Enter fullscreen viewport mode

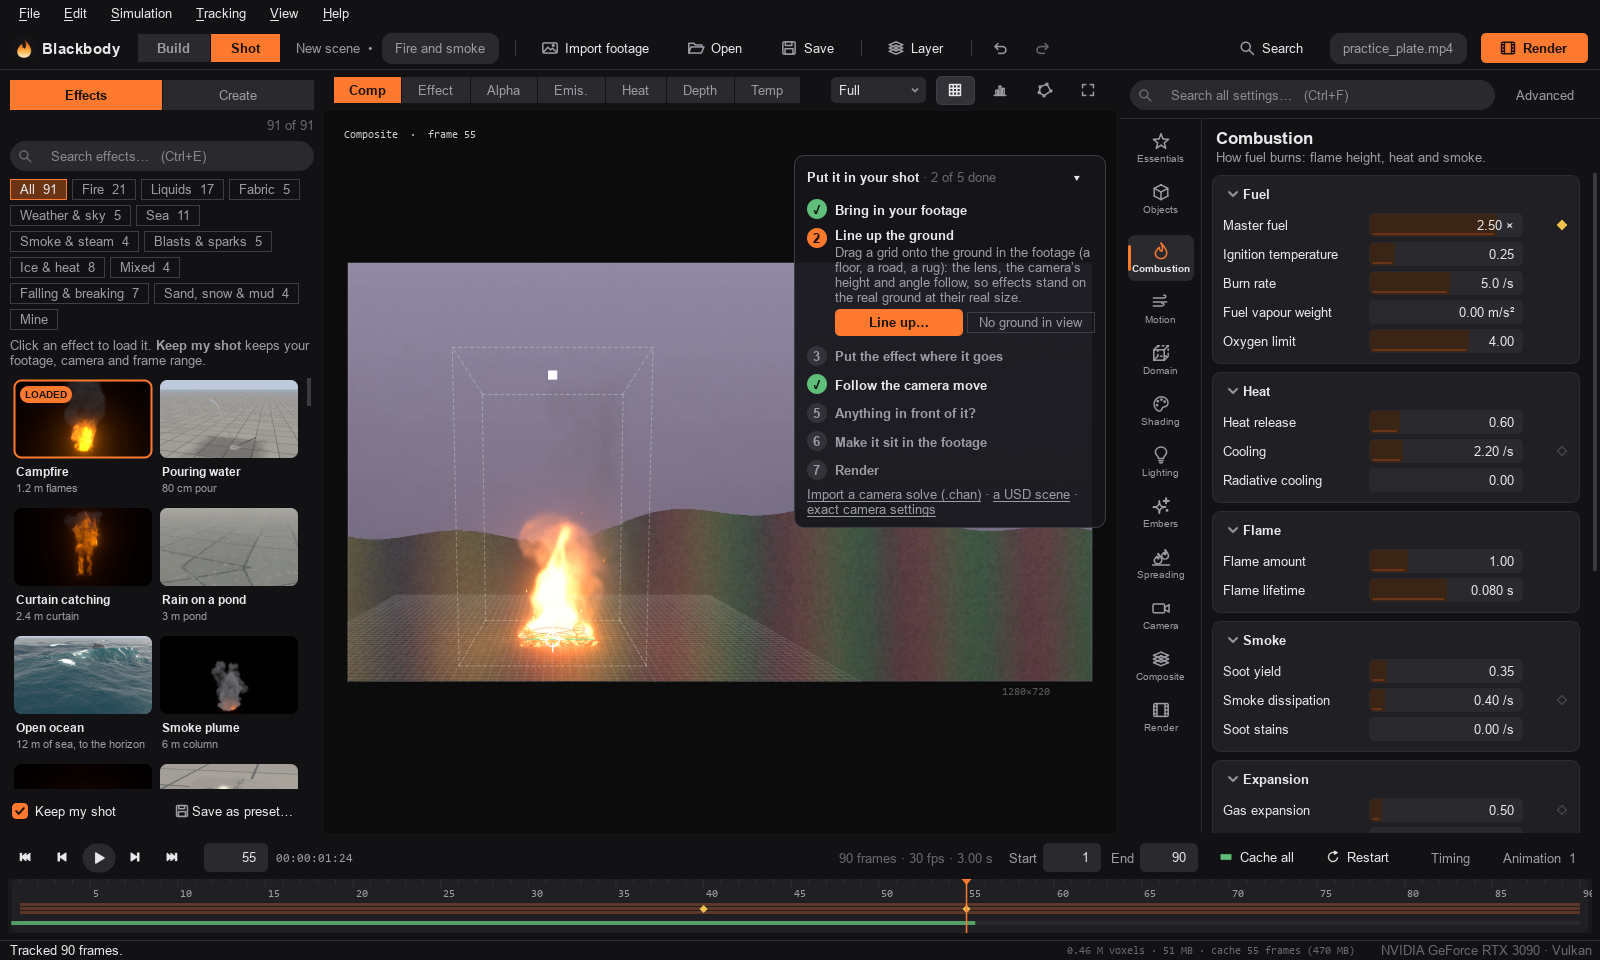click(x=1088, y=90)
